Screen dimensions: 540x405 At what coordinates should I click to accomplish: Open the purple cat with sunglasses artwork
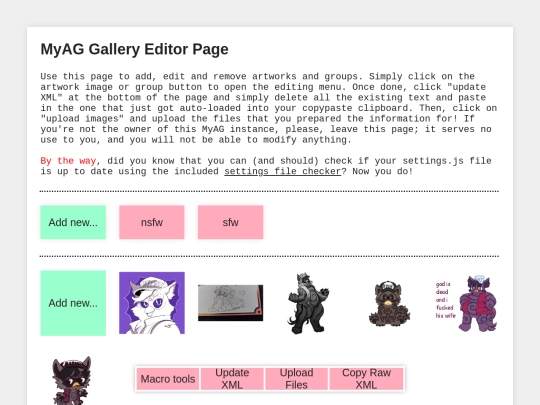click(x=152, y=303)
